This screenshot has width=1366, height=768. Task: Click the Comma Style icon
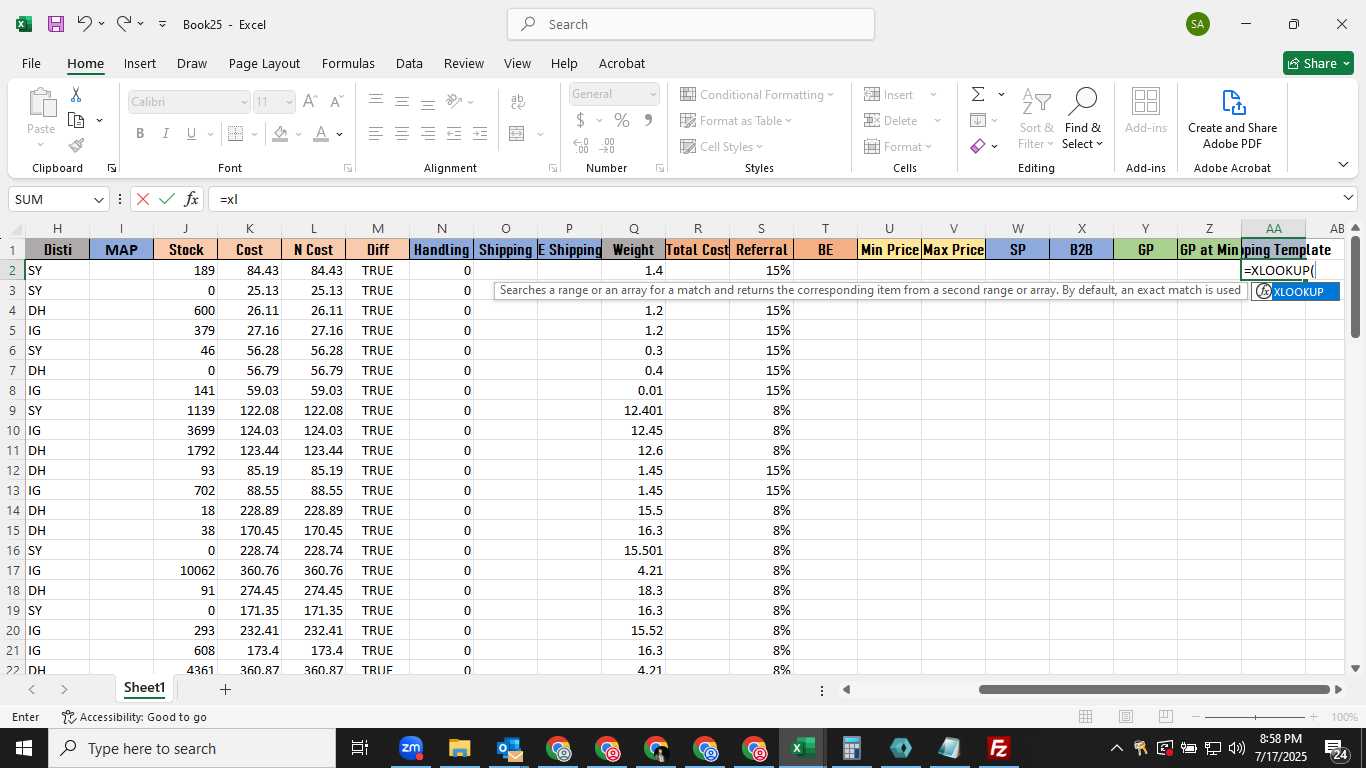[x=648, y=120]
